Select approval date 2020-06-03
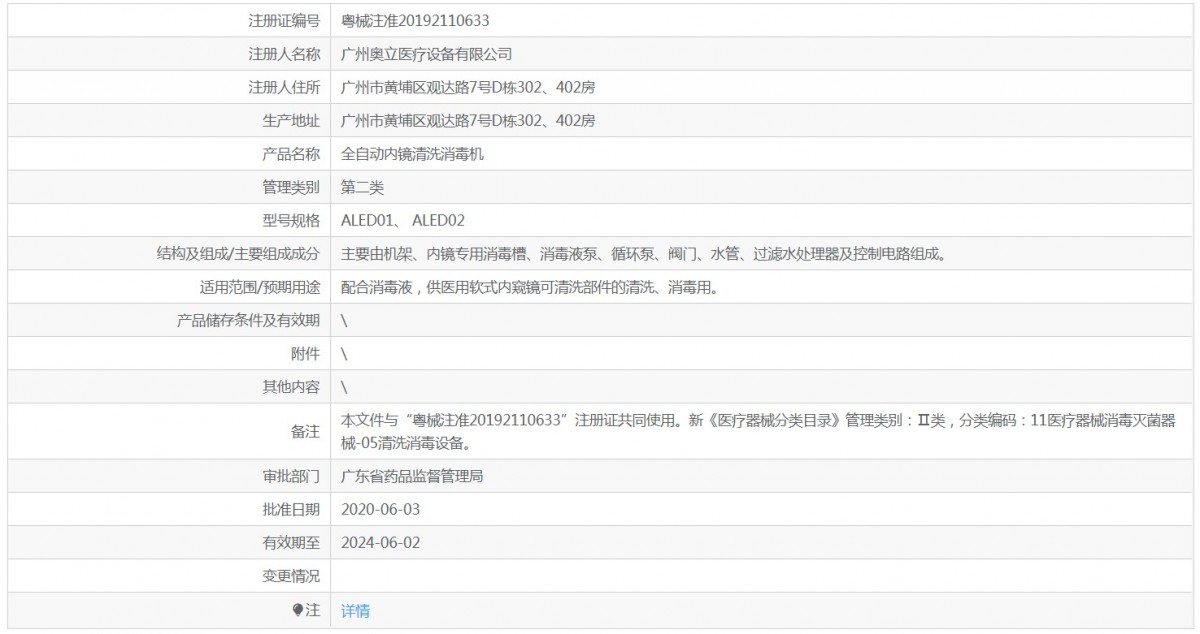The image size is (1200, 634). tap(381, 509)
